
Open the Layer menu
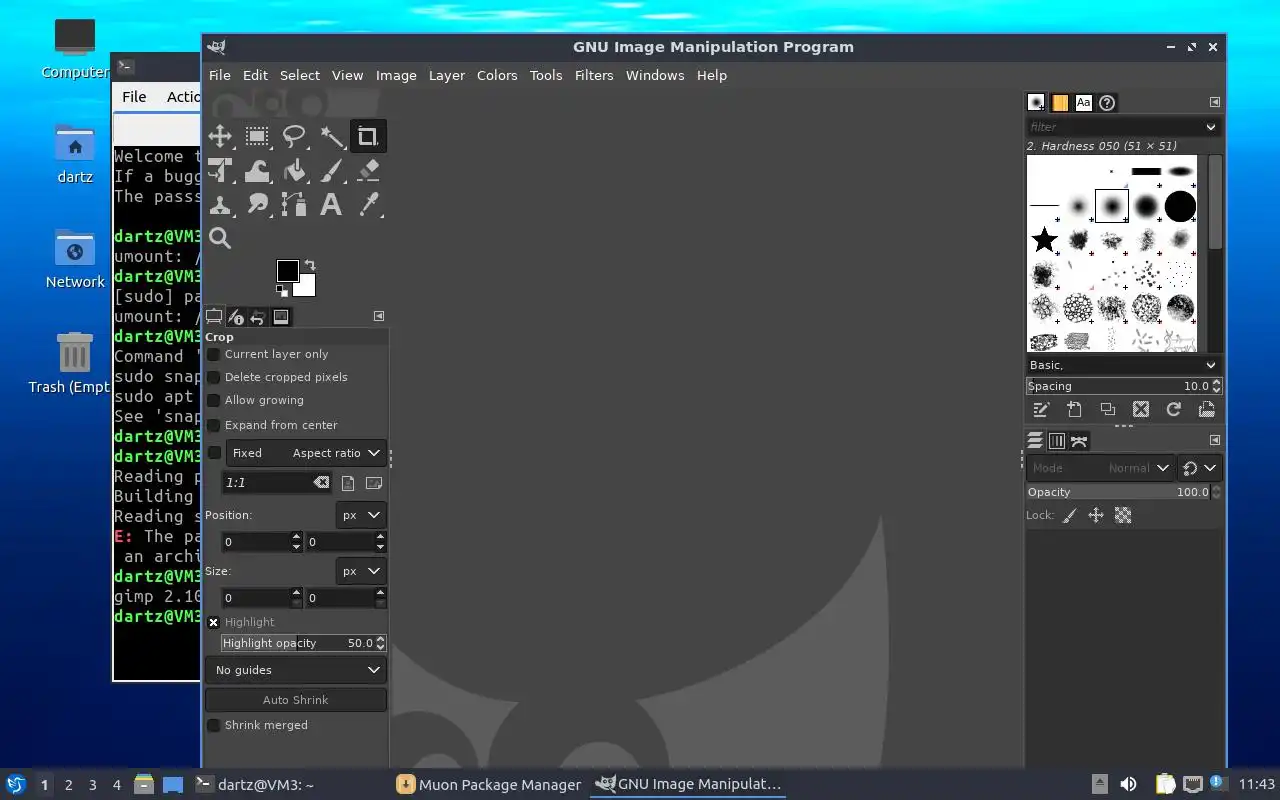click(447, 75)
